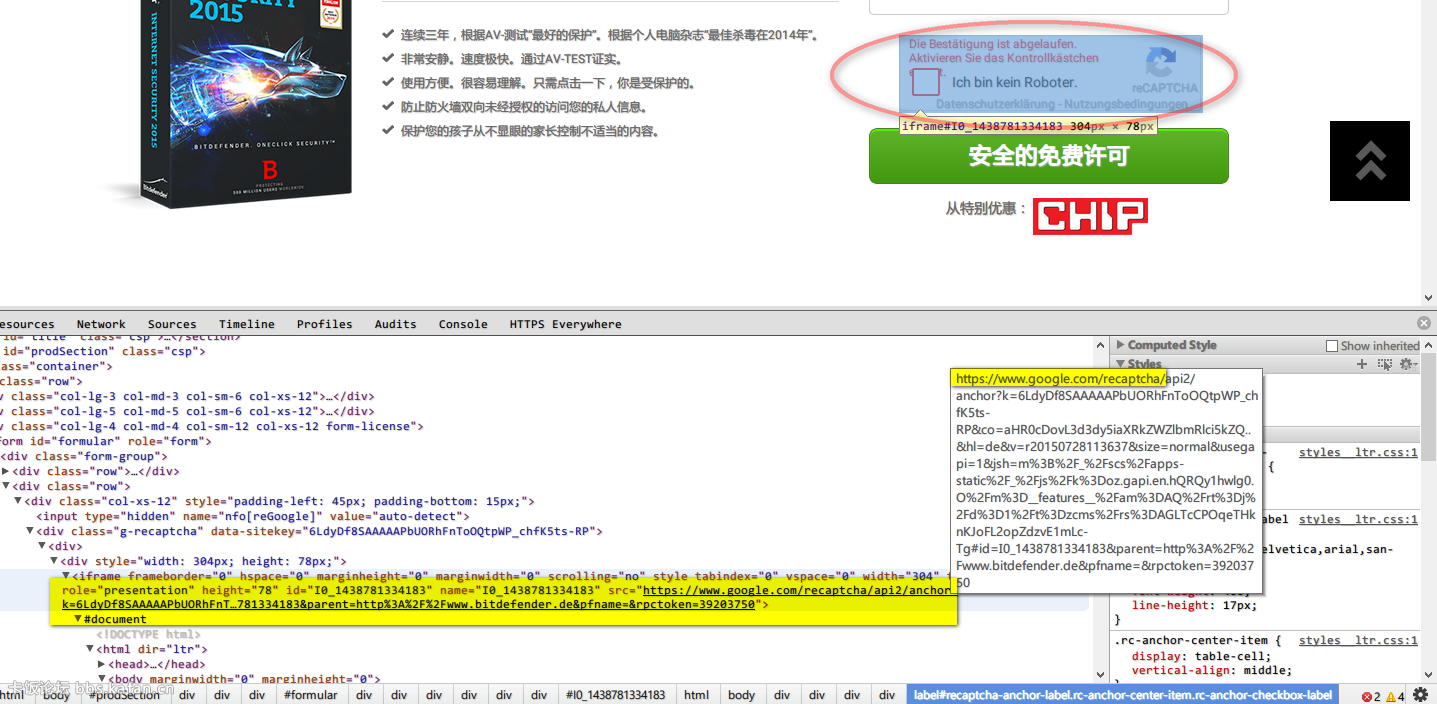Viewport: 1437px width, 704px height.
Task: Select label#recaptcha-anchor-label breadcrumb
Action: [1123, 695]
